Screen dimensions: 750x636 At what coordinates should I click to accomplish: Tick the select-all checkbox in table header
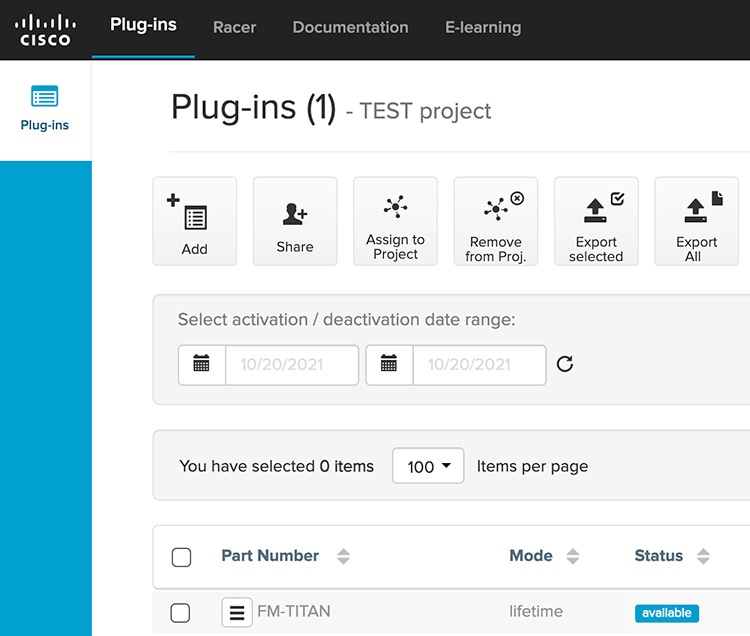click(181, 557)
